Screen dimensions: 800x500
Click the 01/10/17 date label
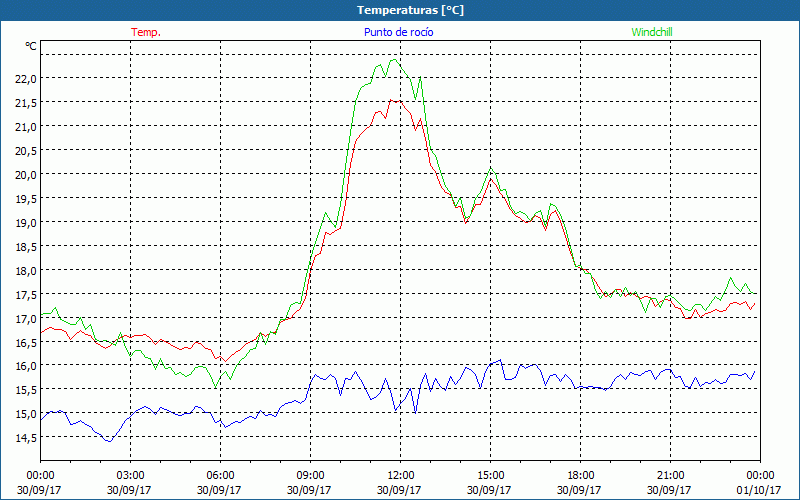coord(760,490)
